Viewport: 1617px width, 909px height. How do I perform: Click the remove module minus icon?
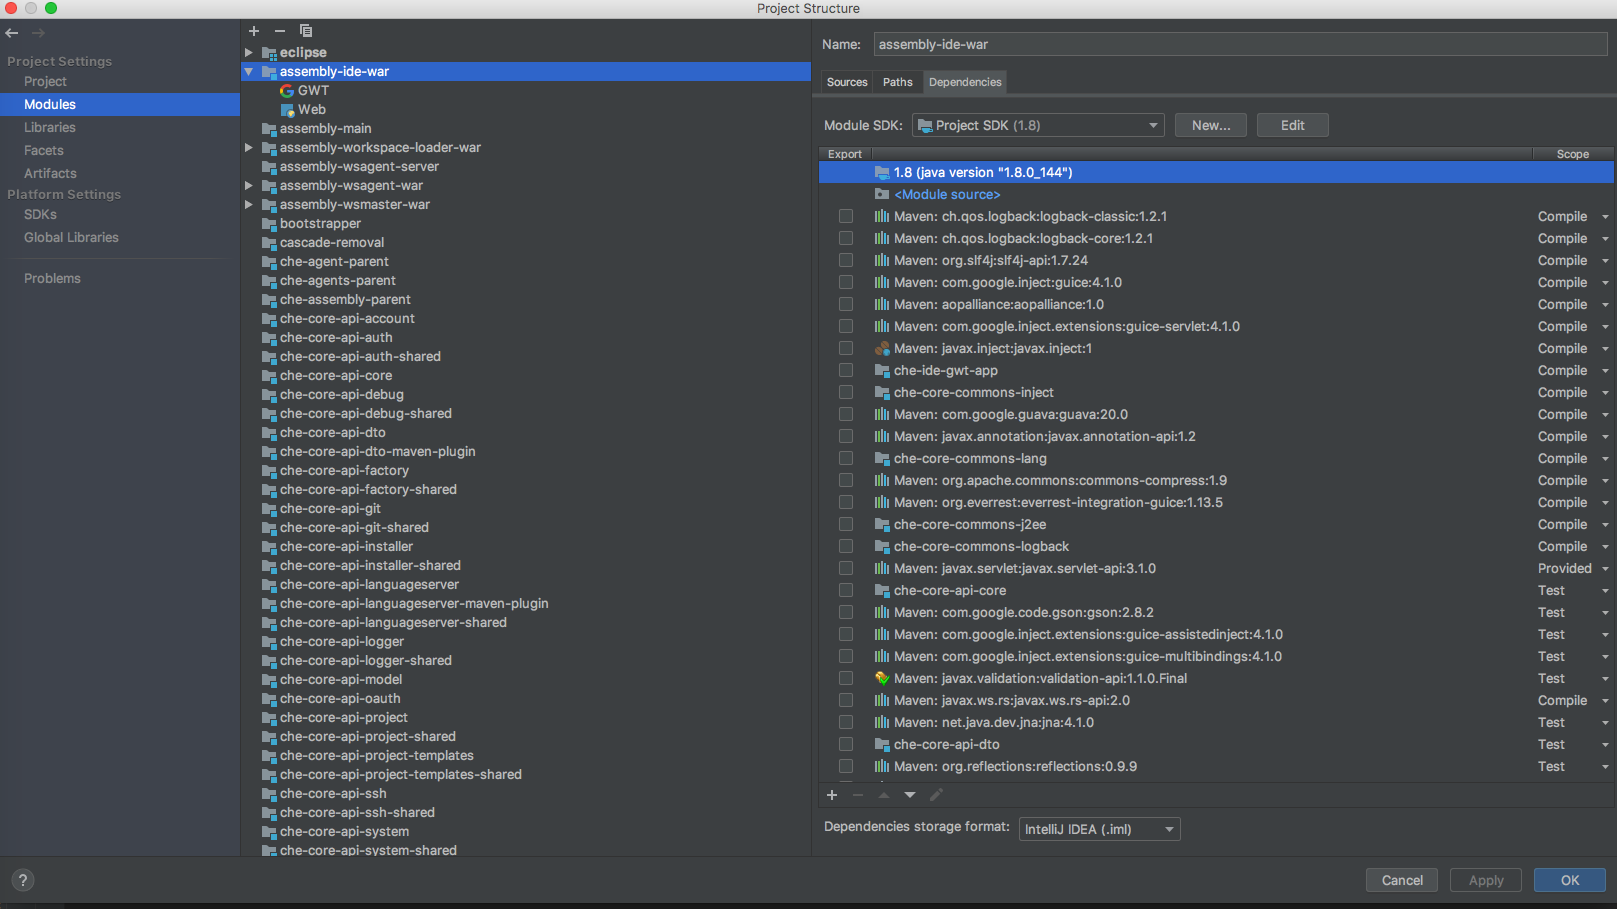coord(280,31)
